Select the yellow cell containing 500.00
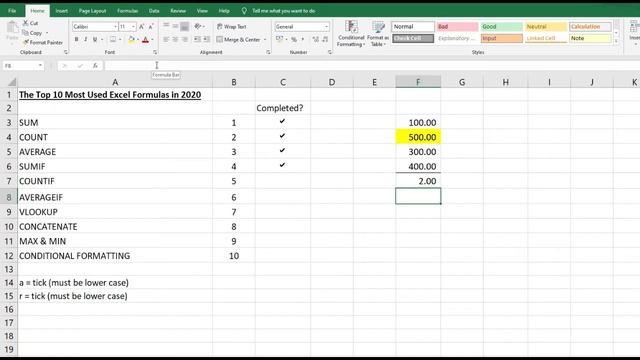Image resolution: width=640 pixels, height=360 pixels. click(x=418, y=137)
